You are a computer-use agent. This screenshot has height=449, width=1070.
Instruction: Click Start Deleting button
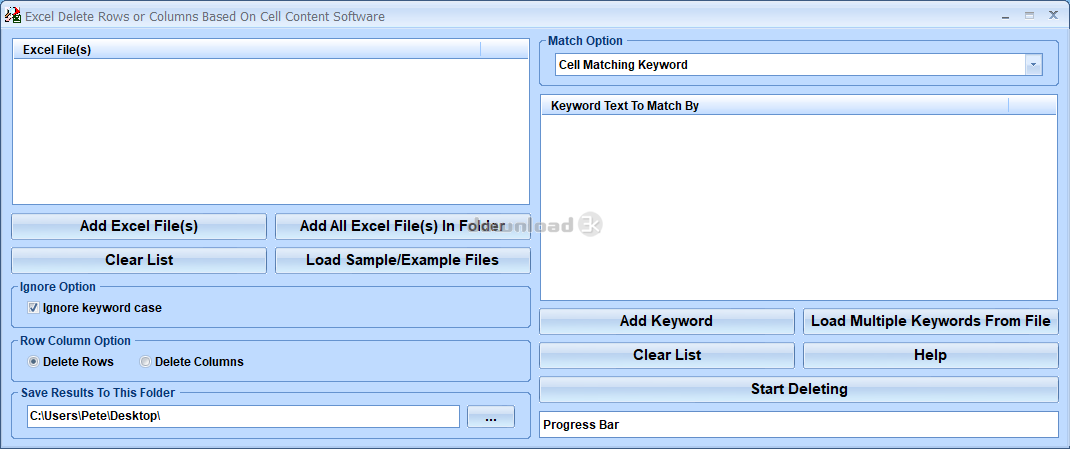click(799, 390)
